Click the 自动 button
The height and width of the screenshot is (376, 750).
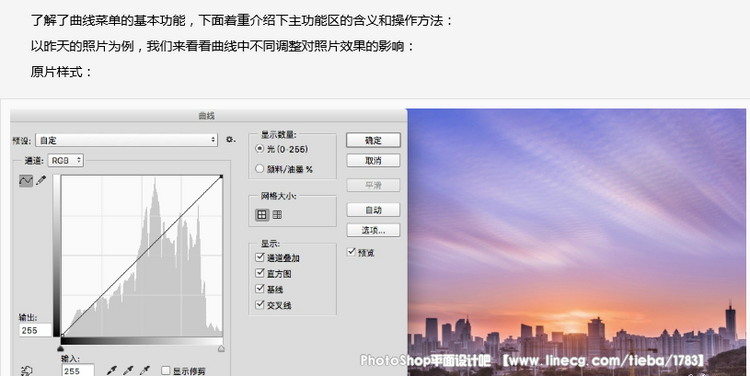pyautogui.click(x=373, y=210)
